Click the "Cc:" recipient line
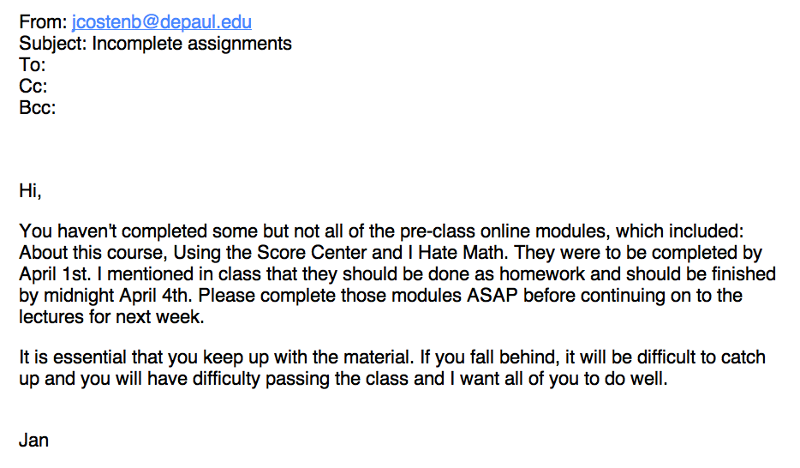800x468 pixels. click(34, 87)
